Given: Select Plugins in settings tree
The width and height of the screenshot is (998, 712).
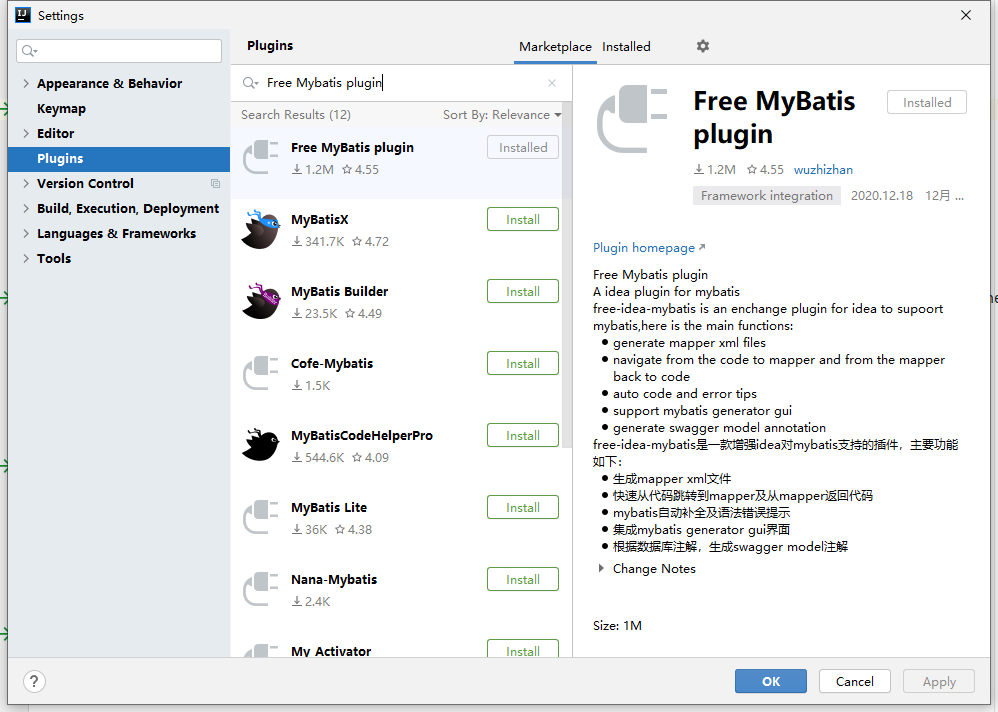Looking at the screenshot, I should pos(119,158).
